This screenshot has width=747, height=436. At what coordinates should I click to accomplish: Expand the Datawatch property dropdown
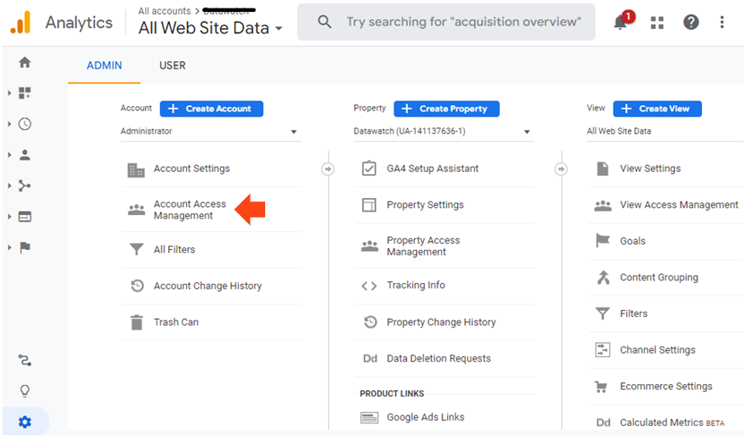(x=441, y=131)
